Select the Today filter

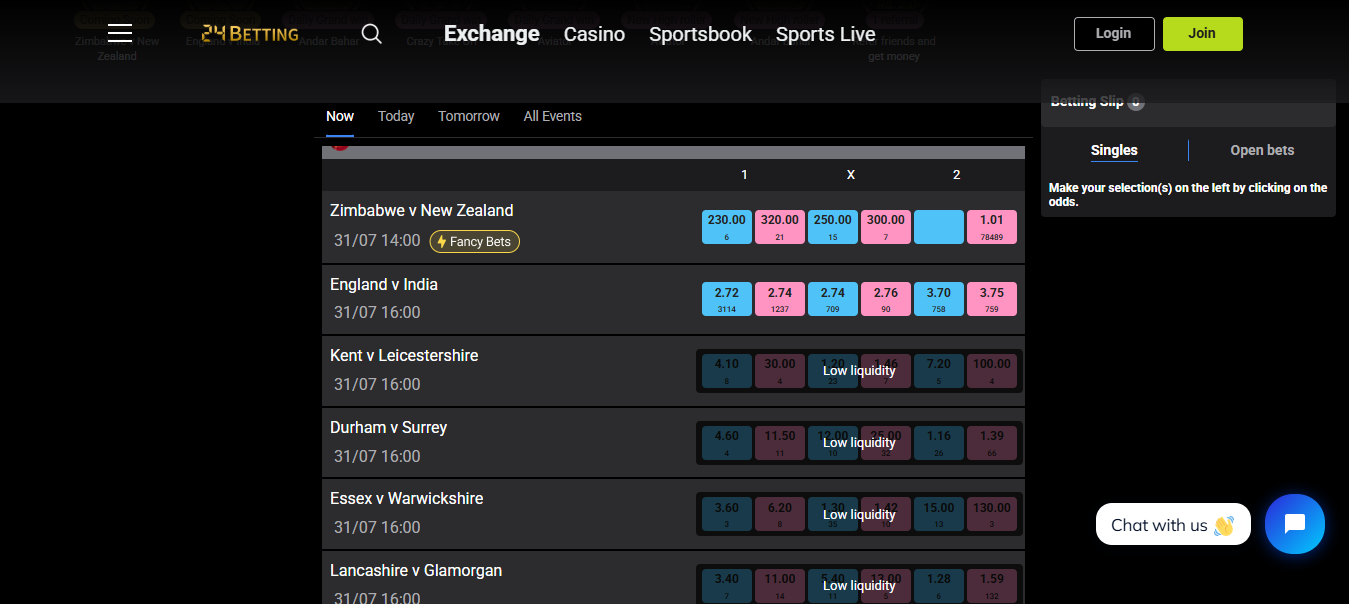pyautogui.click(x=396, y=116)
